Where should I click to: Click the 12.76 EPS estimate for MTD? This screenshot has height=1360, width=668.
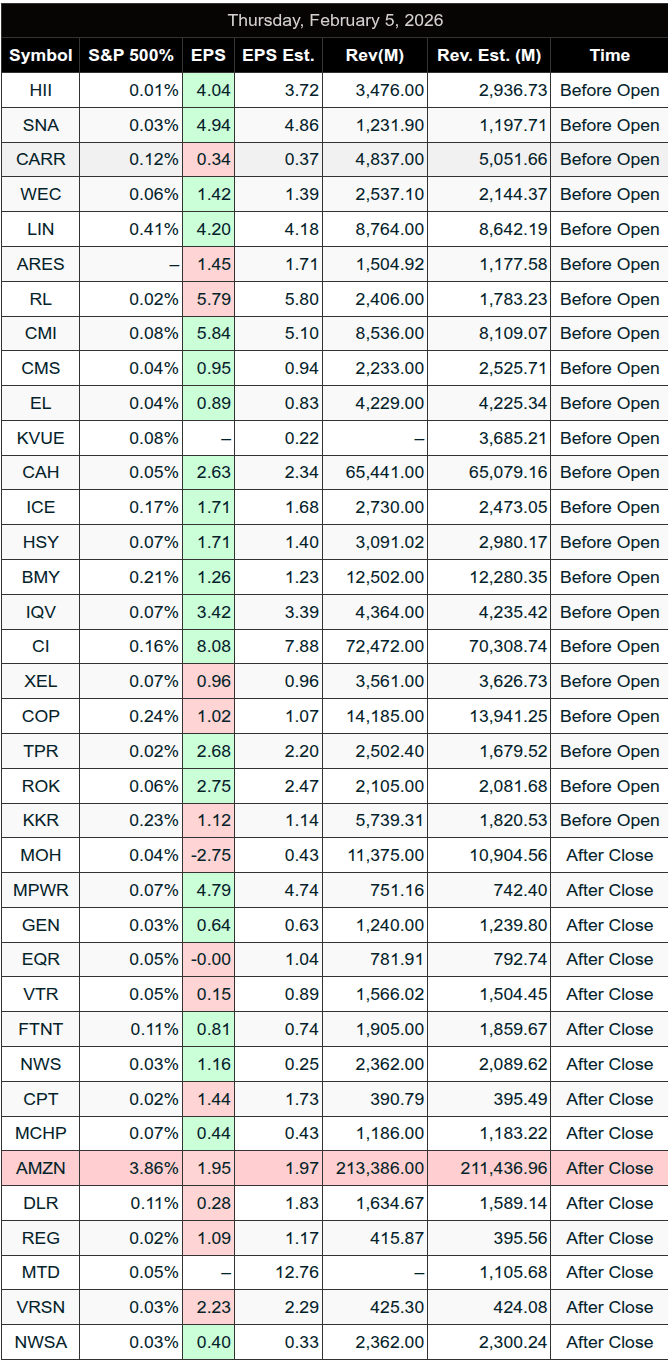click(x=278, y=1272)
